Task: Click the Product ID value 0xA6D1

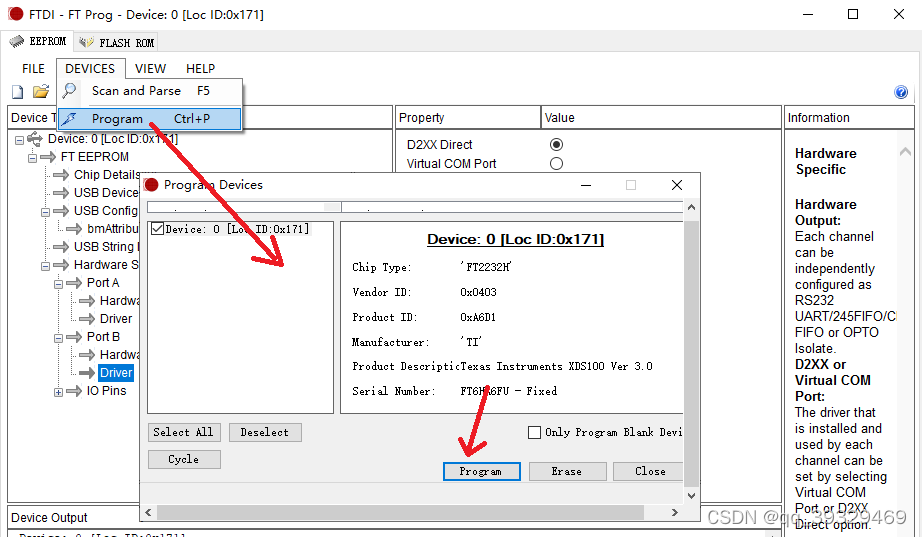Action: tap(478, 317)
